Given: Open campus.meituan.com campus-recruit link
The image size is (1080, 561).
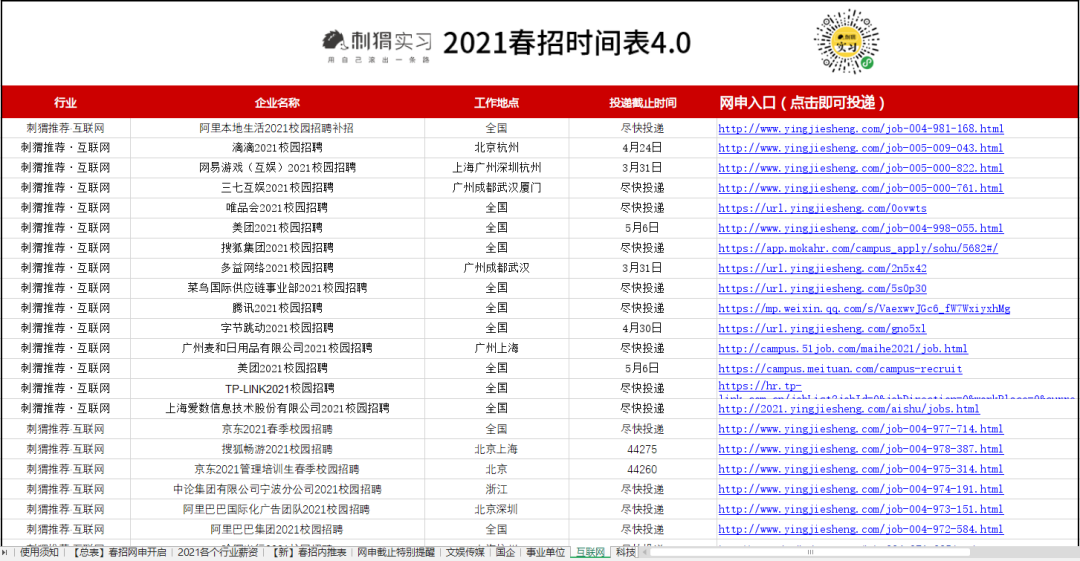Looking at the screenshot, I should pyautogui.click(x=840, y=368).
